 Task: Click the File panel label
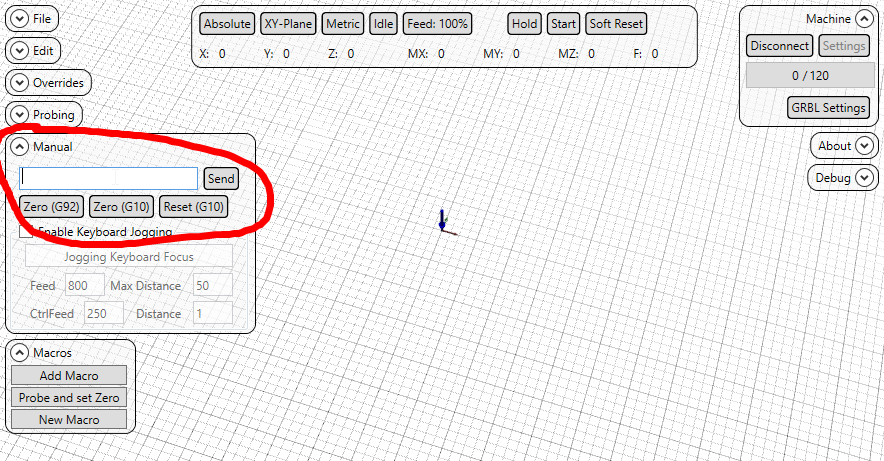(42, 19)
